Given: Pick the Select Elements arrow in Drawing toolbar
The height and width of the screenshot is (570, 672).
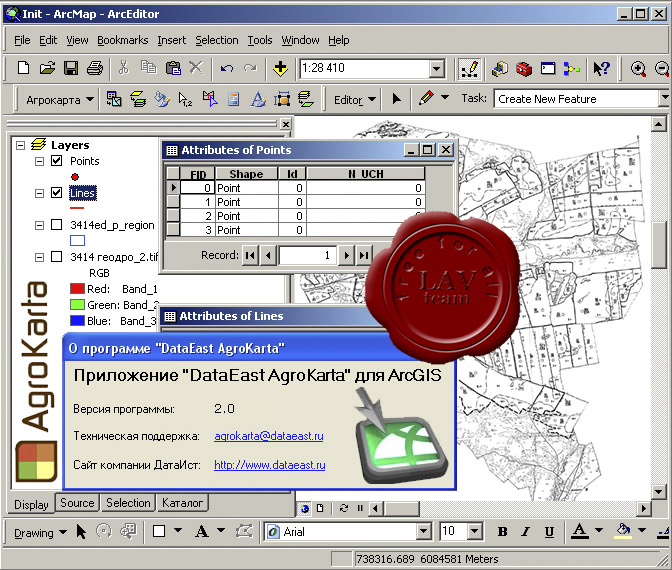Looking at the screenshot, I should pyautogui.click(x=81, y=532).
